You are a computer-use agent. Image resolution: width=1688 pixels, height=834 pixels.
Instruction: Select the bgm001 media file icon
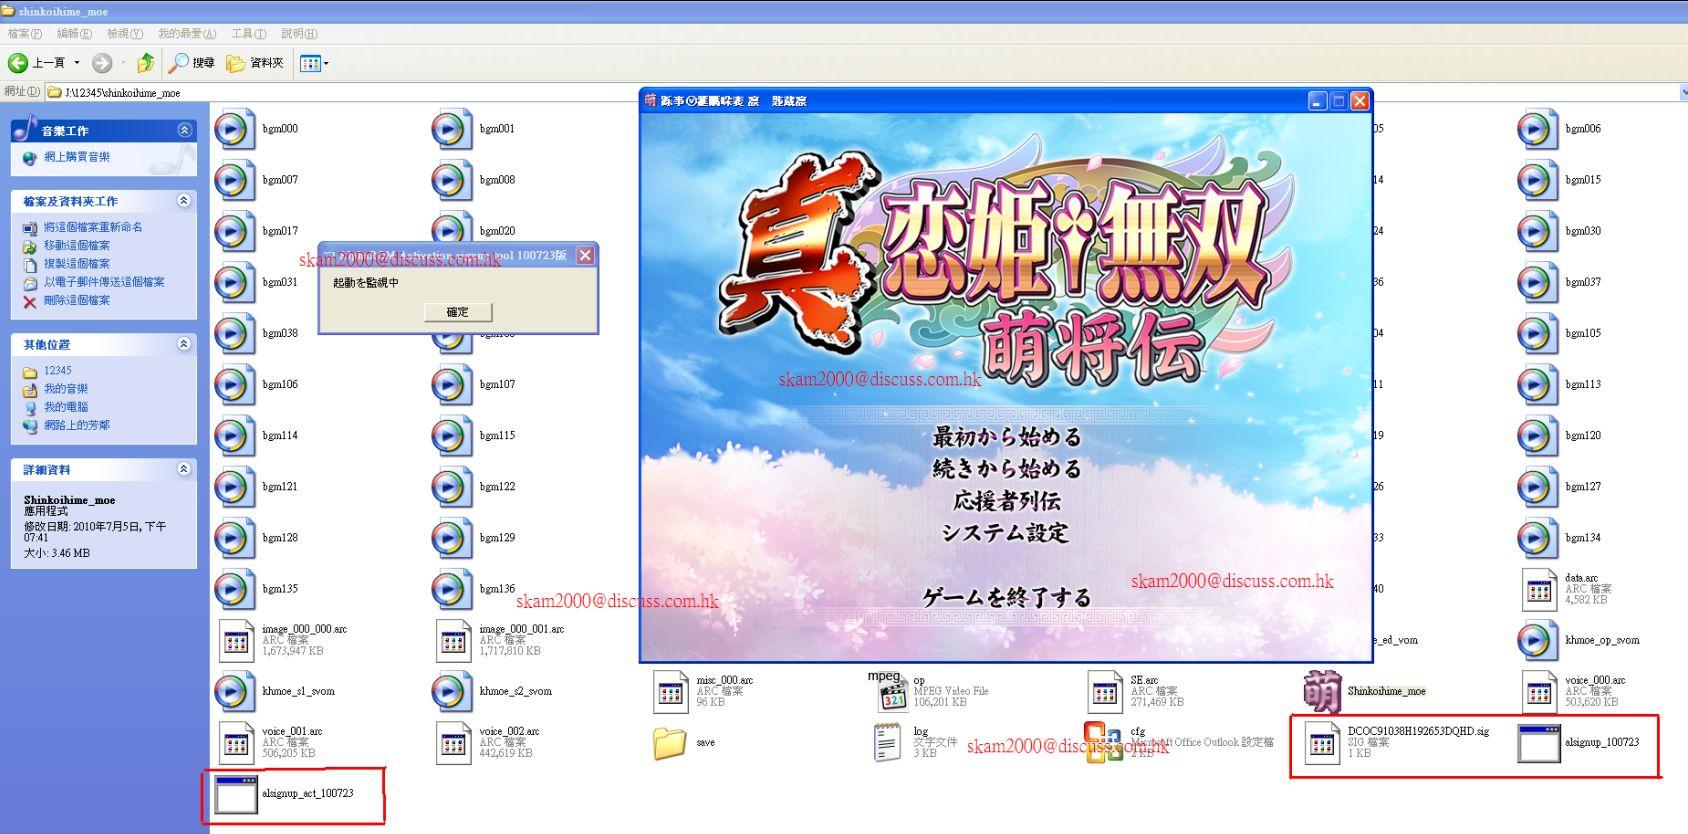[x=451, y=129]
